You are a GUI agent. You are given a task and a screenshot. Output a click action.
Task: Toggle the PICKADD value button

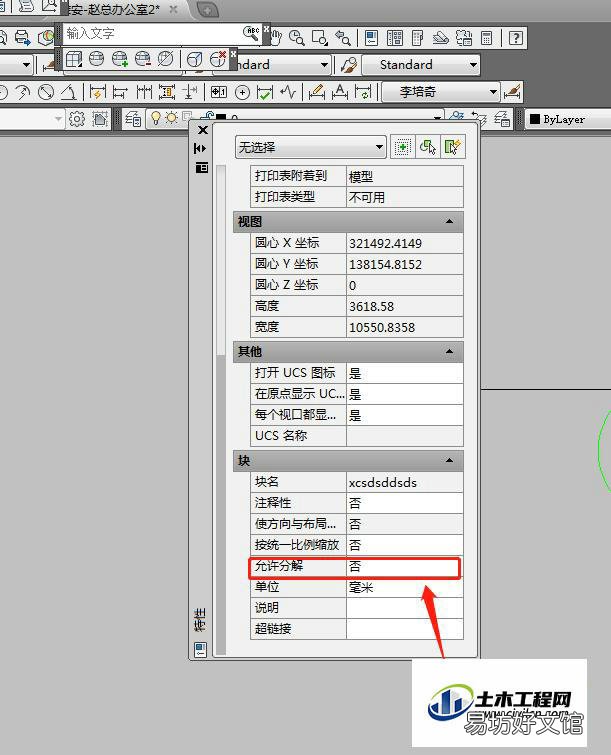click(x=403, y=147)
